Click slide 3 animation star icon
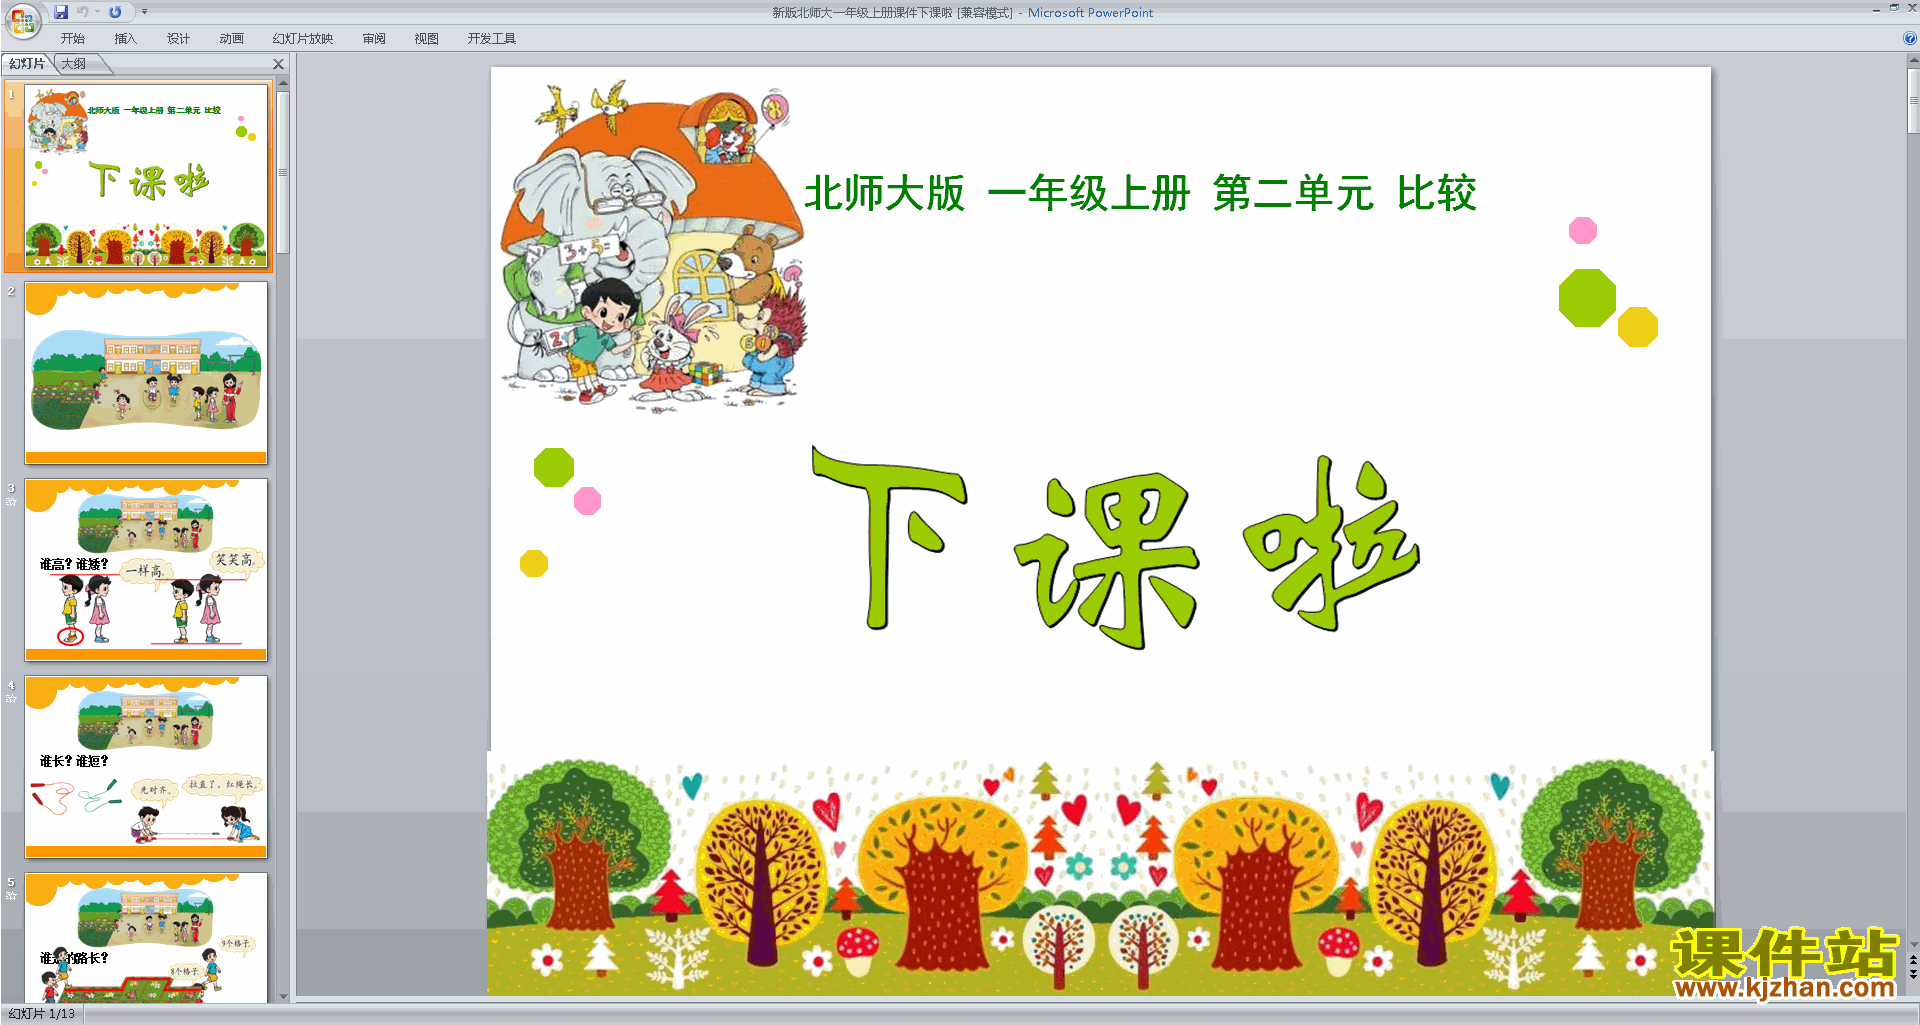This screenshot has width=1920, height=1025. 11,502
